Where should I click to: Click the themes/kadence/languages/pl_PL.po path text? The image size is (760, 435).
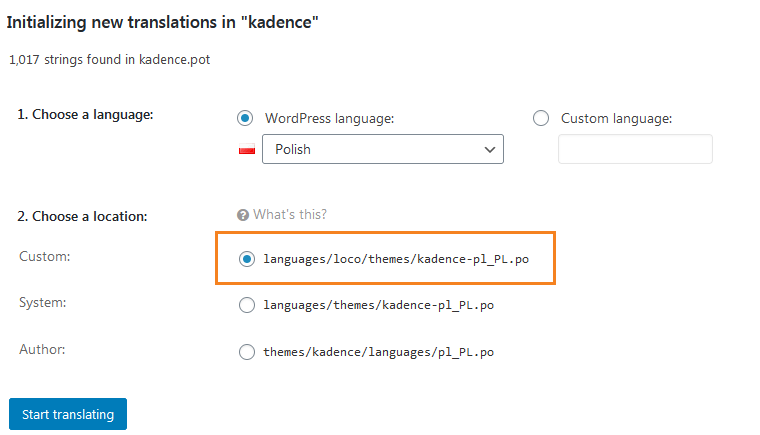coord(378,352)
